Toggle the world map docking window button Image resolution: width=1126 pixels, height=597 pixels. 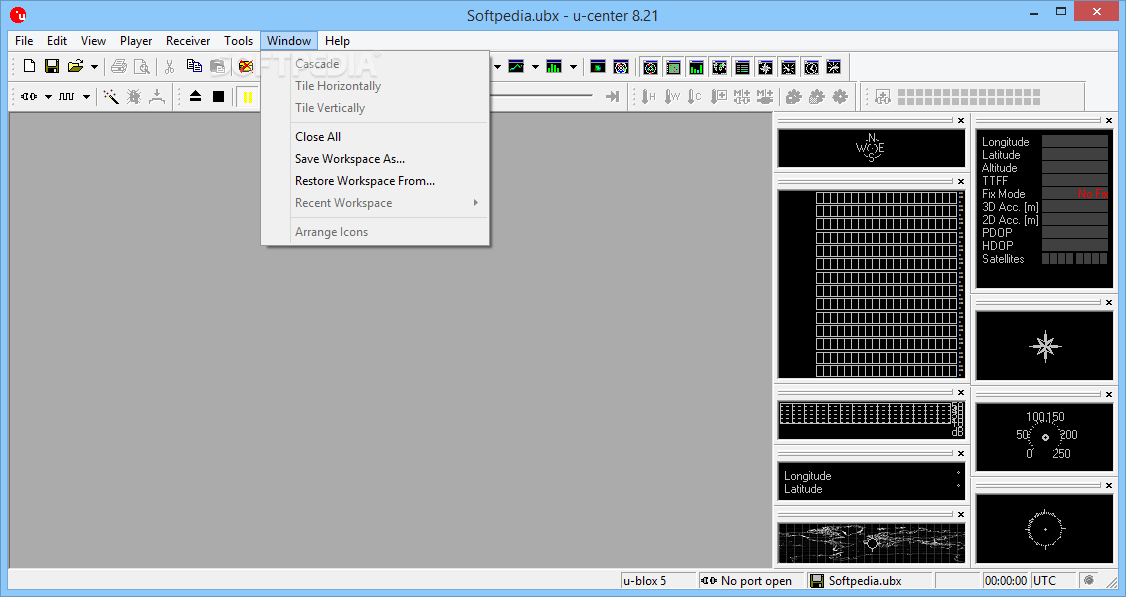point(720,68)
